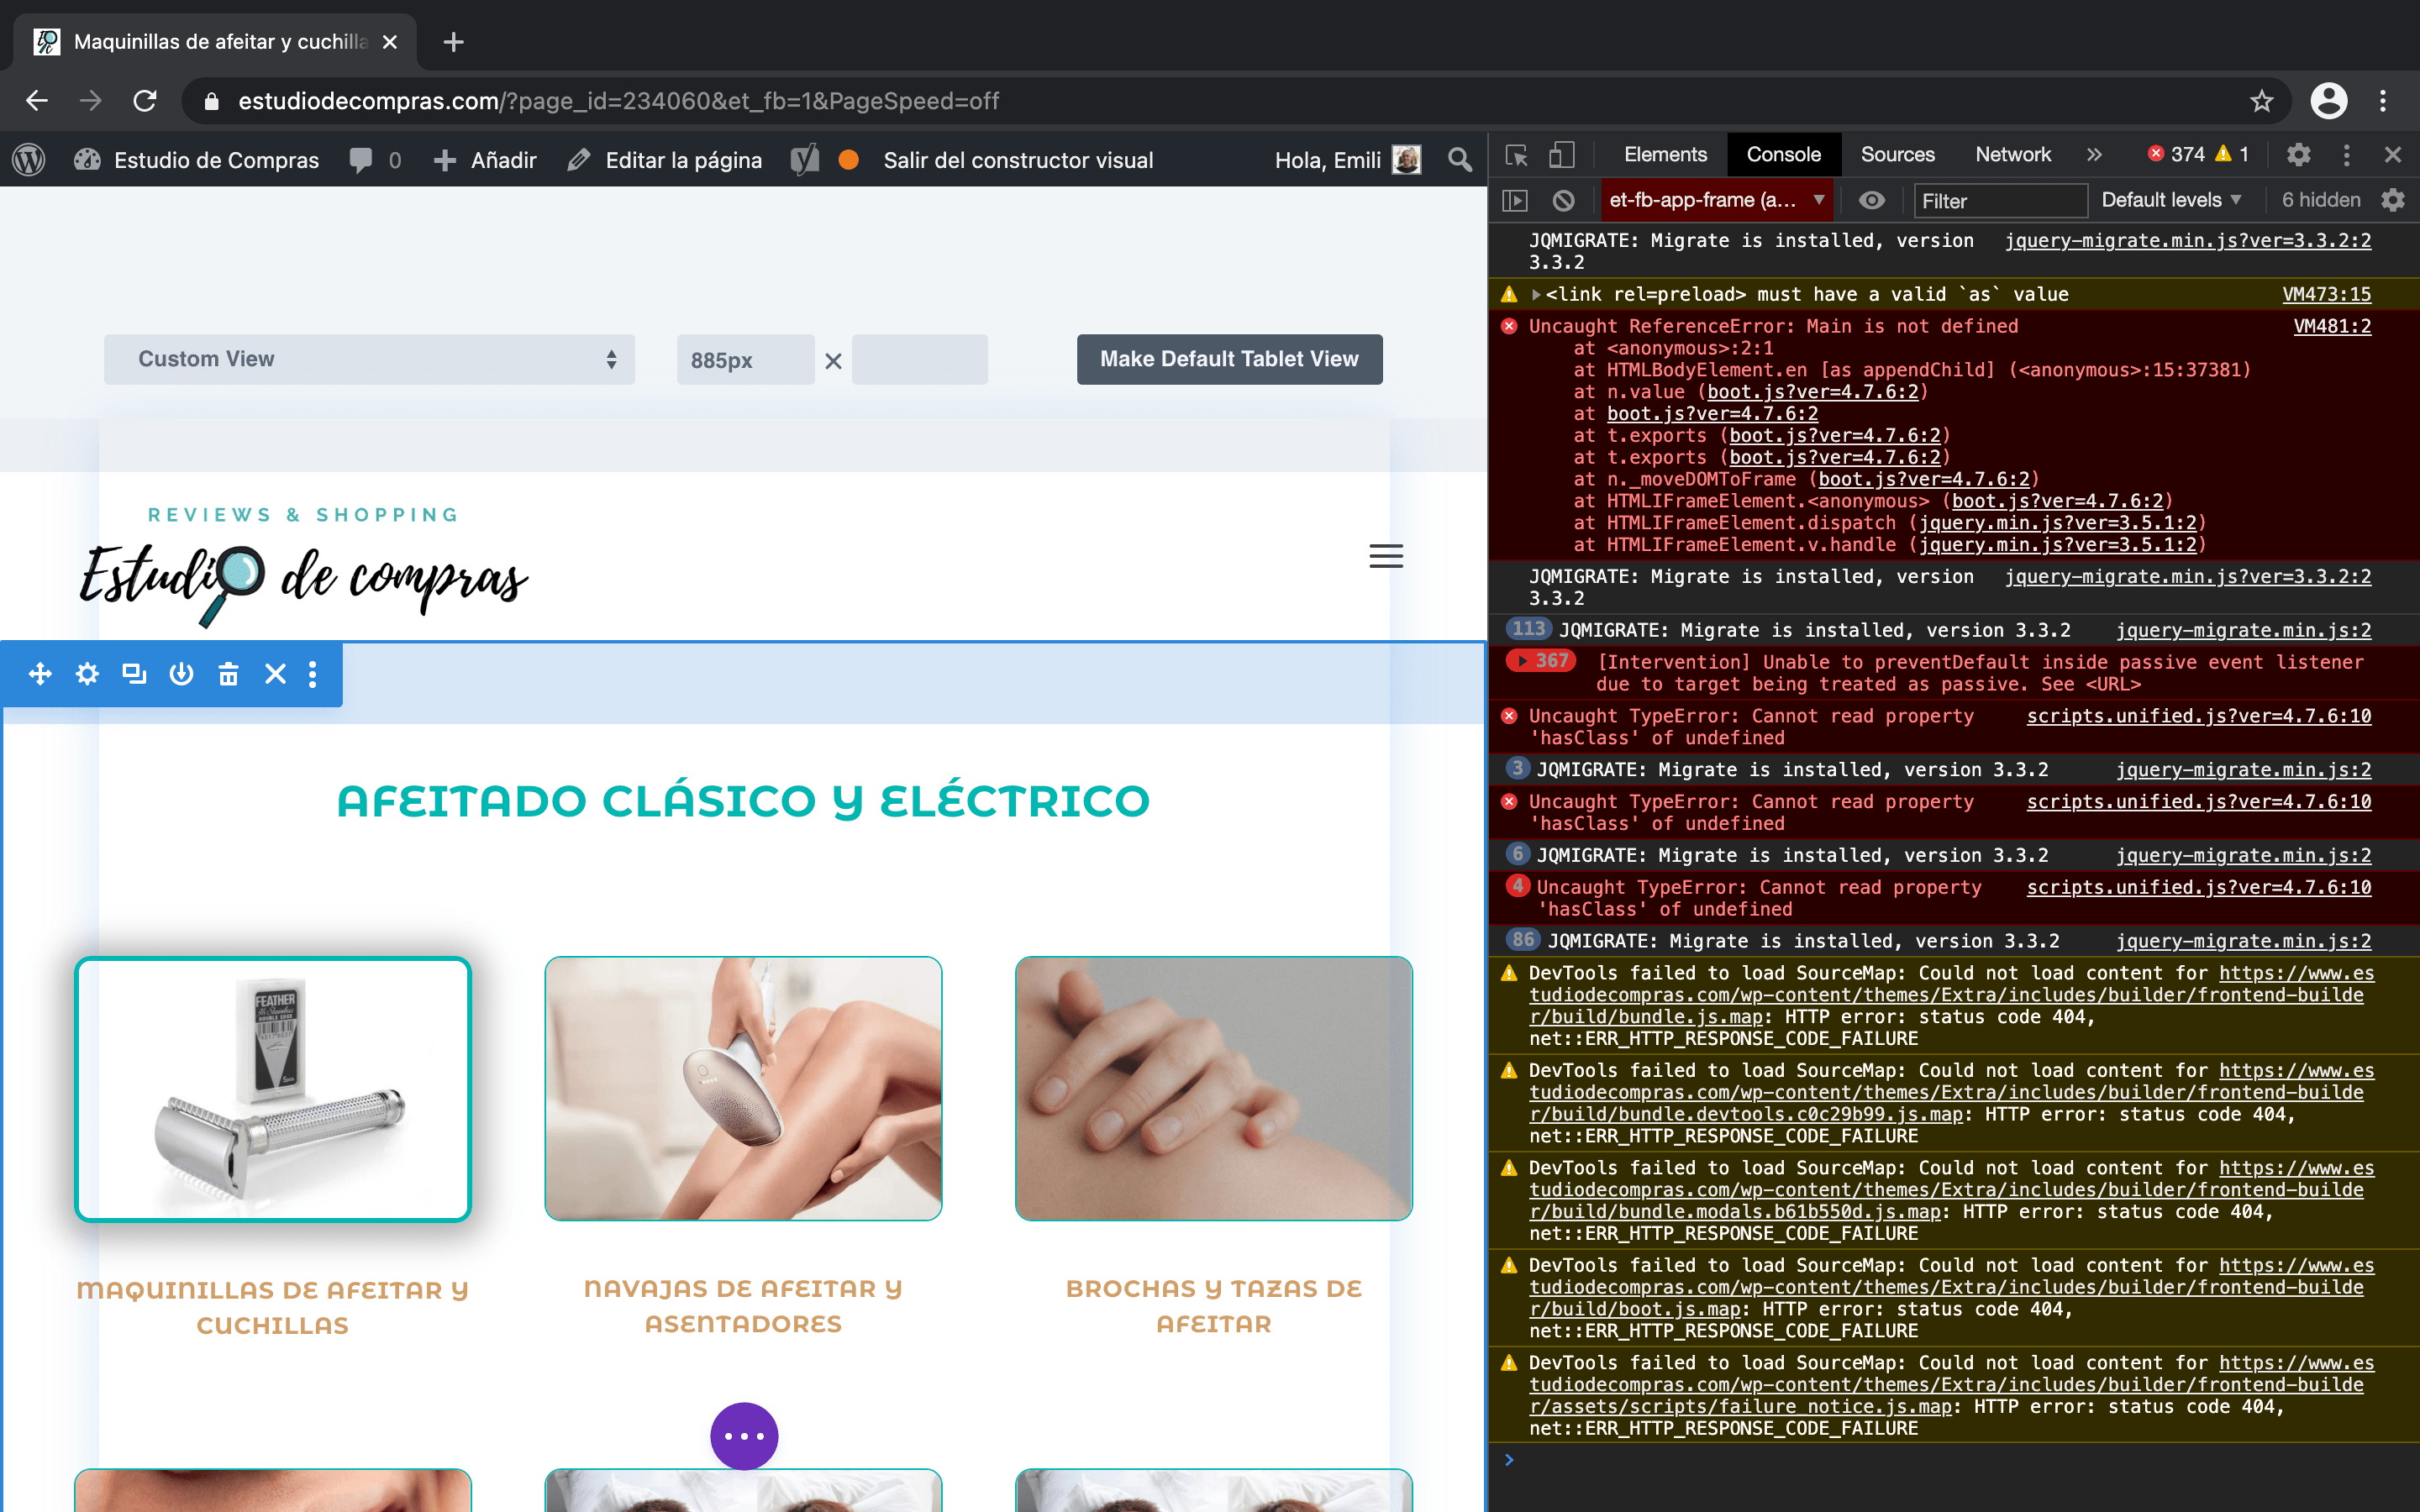Open the Custom View dropdown
Viewport: 2420px width, 1512px height.
(369, 359)
